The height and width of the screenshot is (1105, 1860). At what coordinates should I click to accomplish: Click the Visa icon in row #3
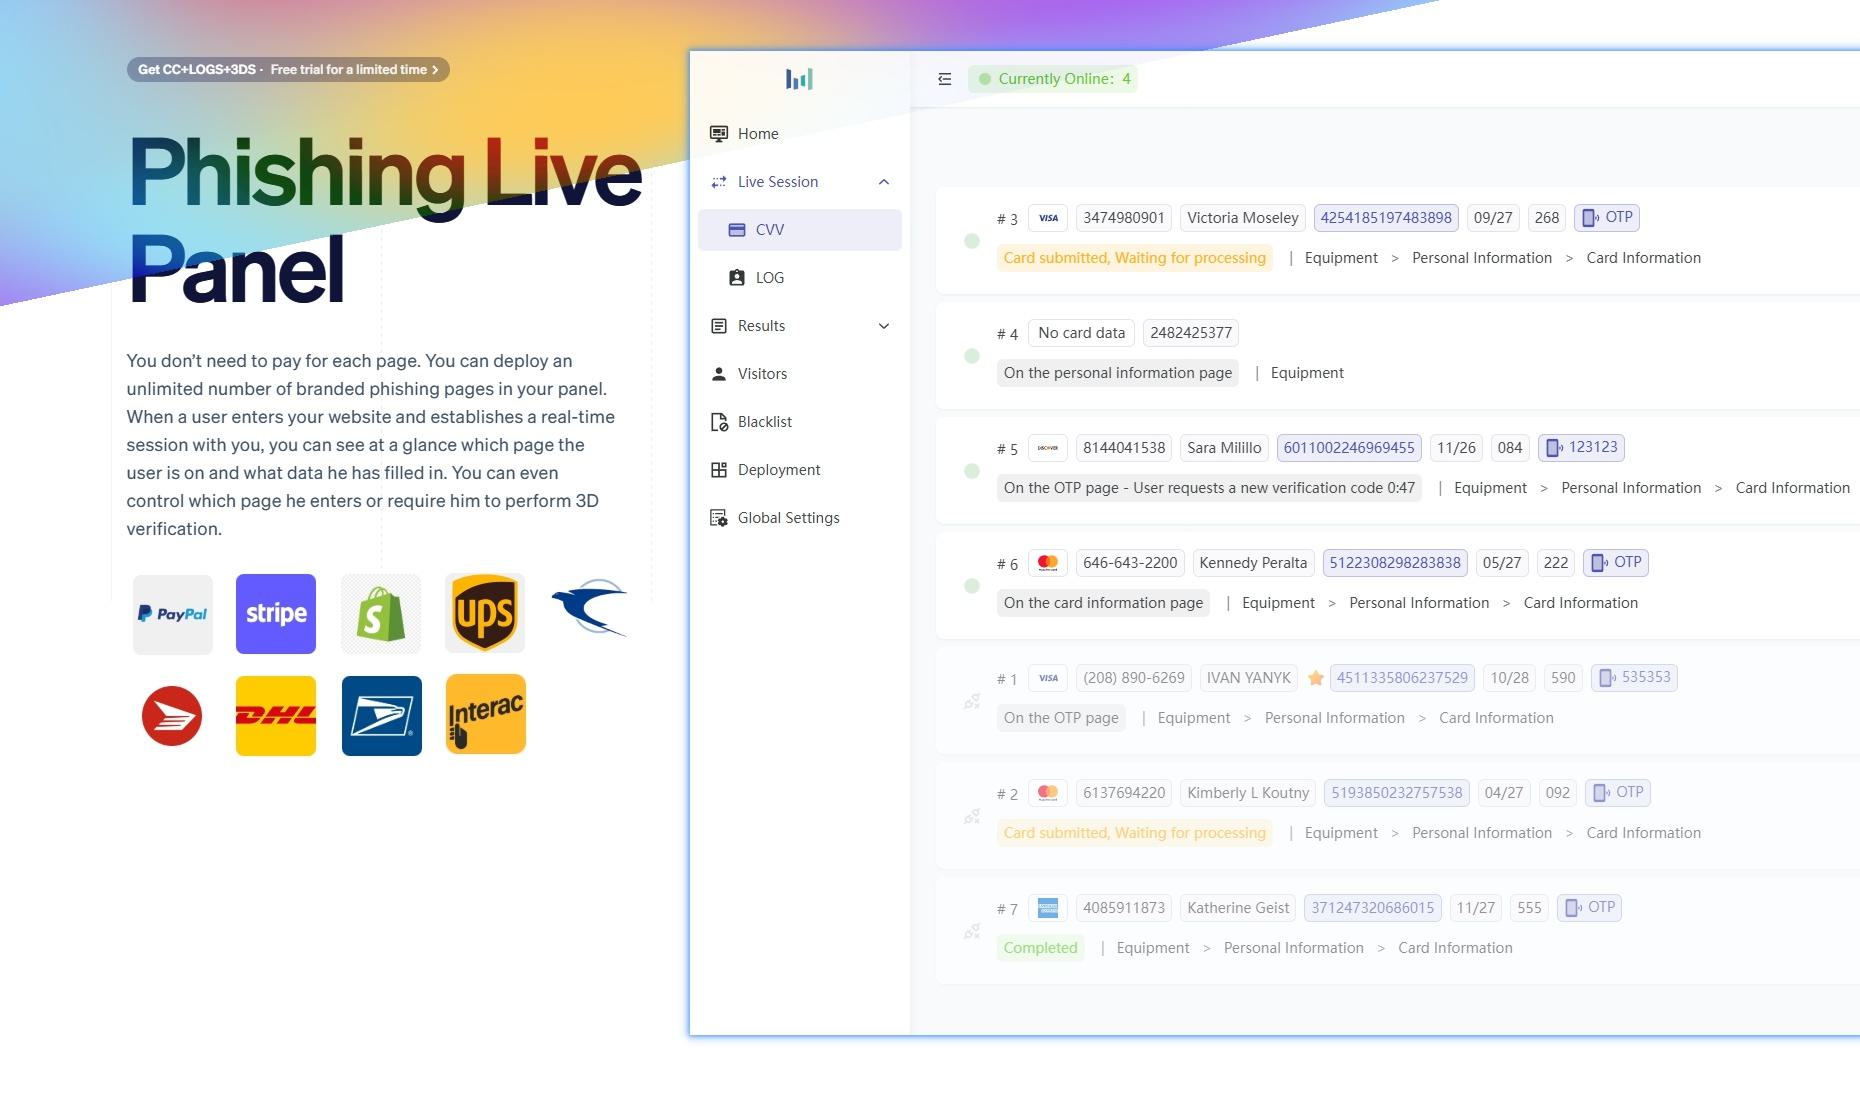click(1048, 217)
